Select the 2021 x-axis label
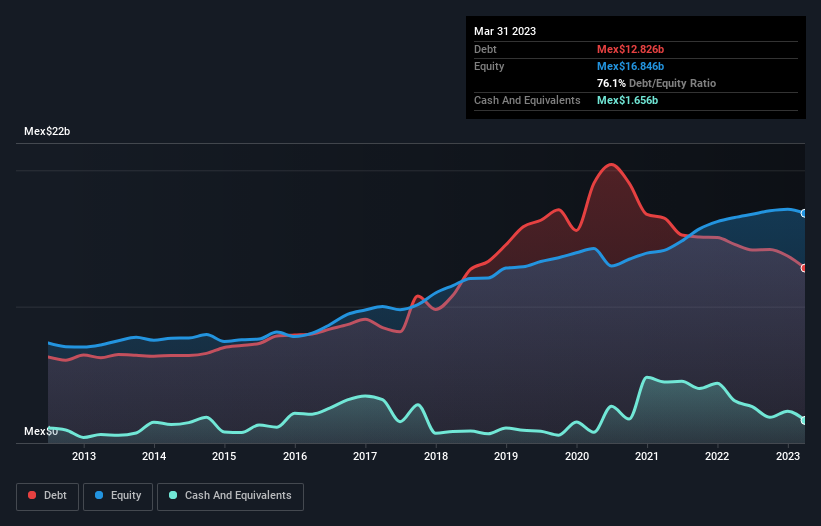Screen dimensions: 821x526 (x=648, y=457)
